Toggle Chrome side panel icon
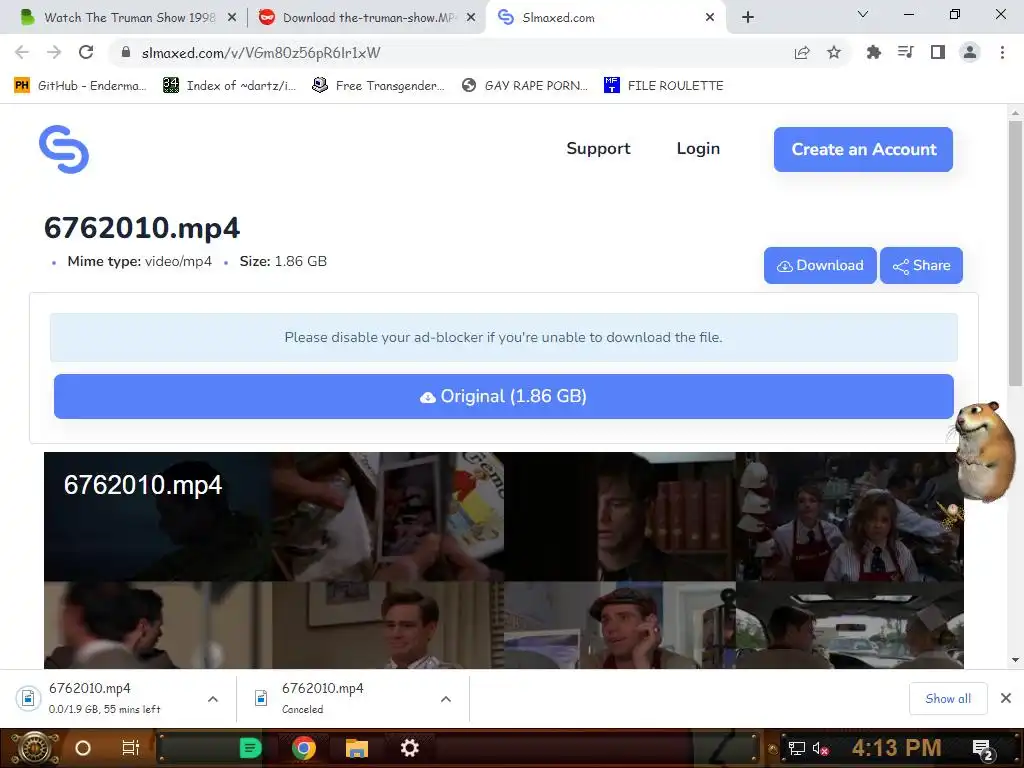Viewport: 1024px width, 768px height. (938, 52)
